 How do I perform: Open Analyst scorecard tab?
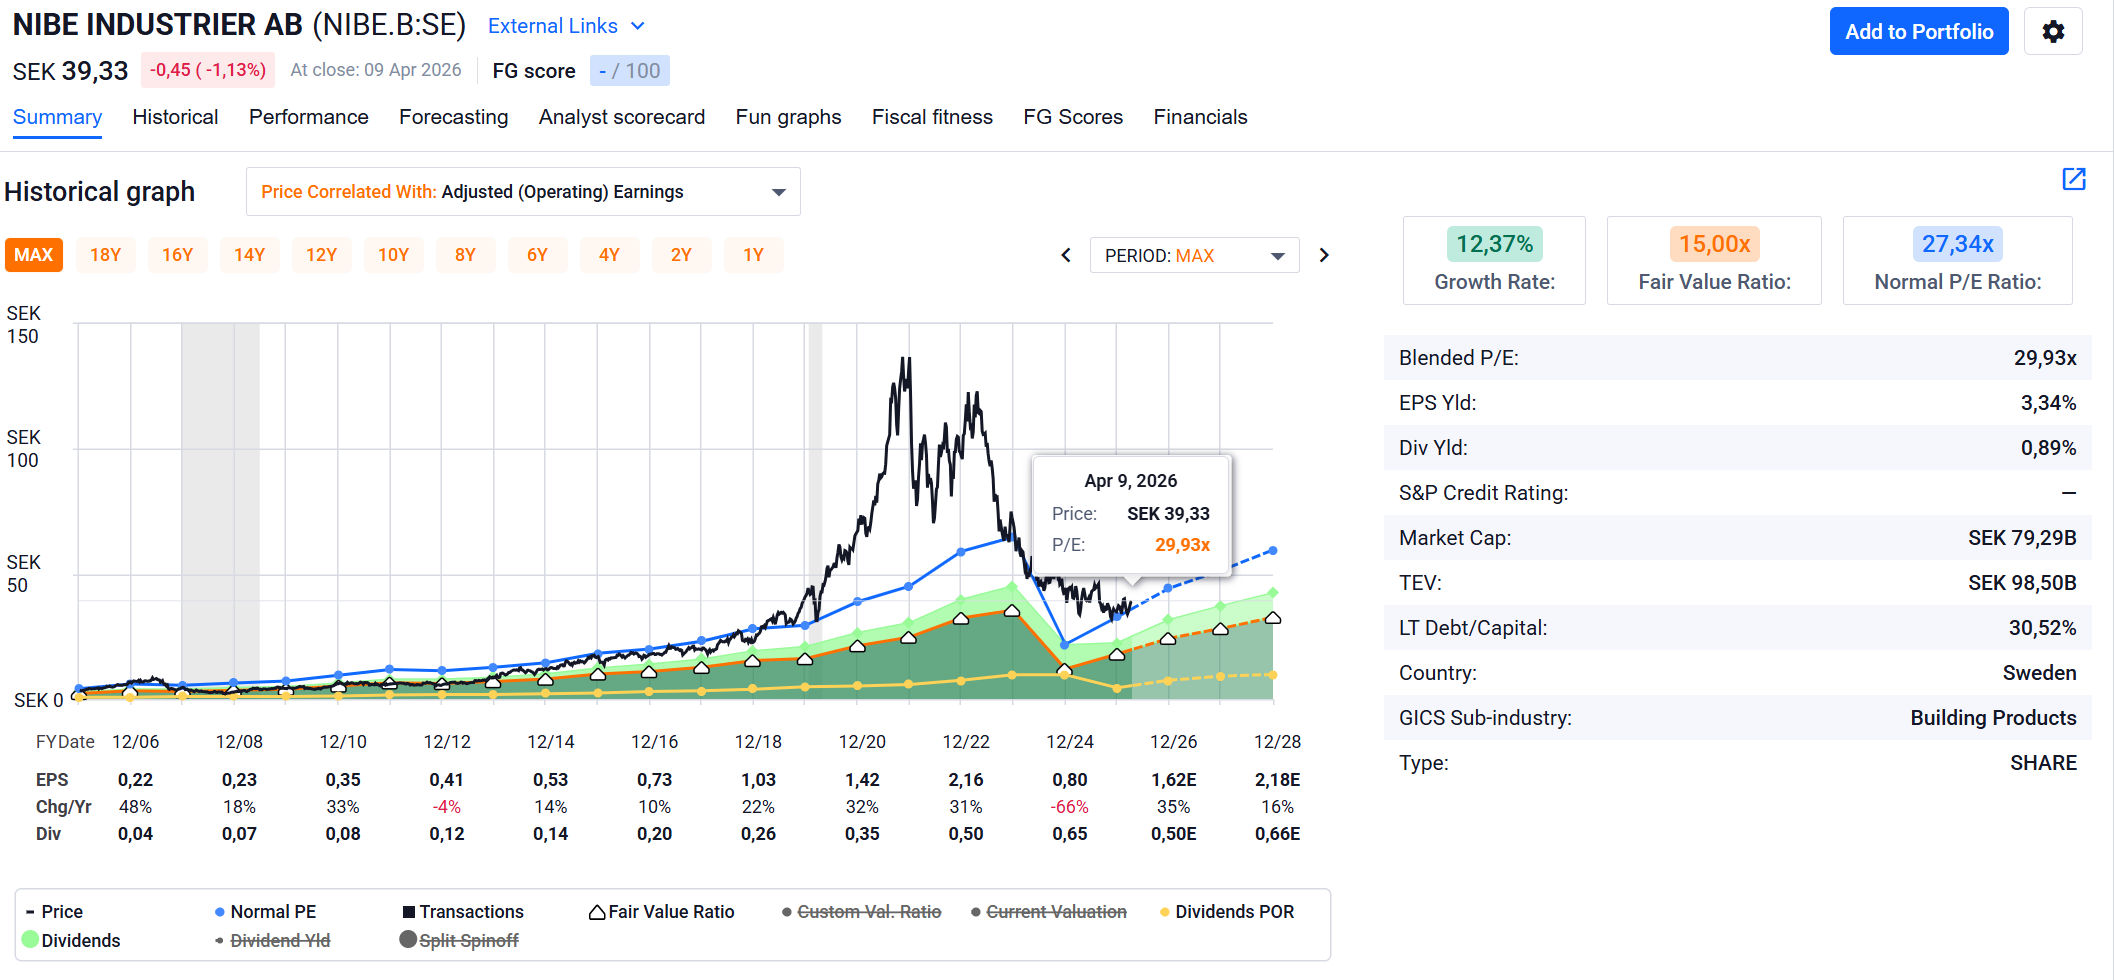point(621,117)
